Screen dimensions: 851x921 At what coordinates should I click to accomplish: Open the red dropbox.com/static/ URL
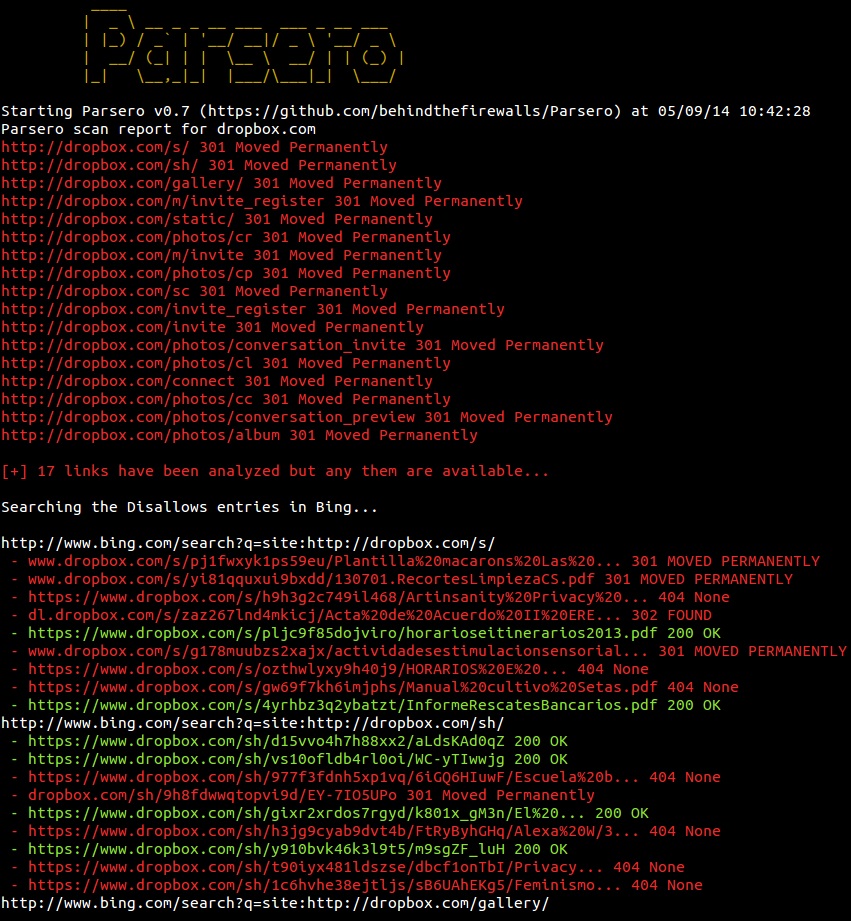pyautogui.click(x=118, y=219)
